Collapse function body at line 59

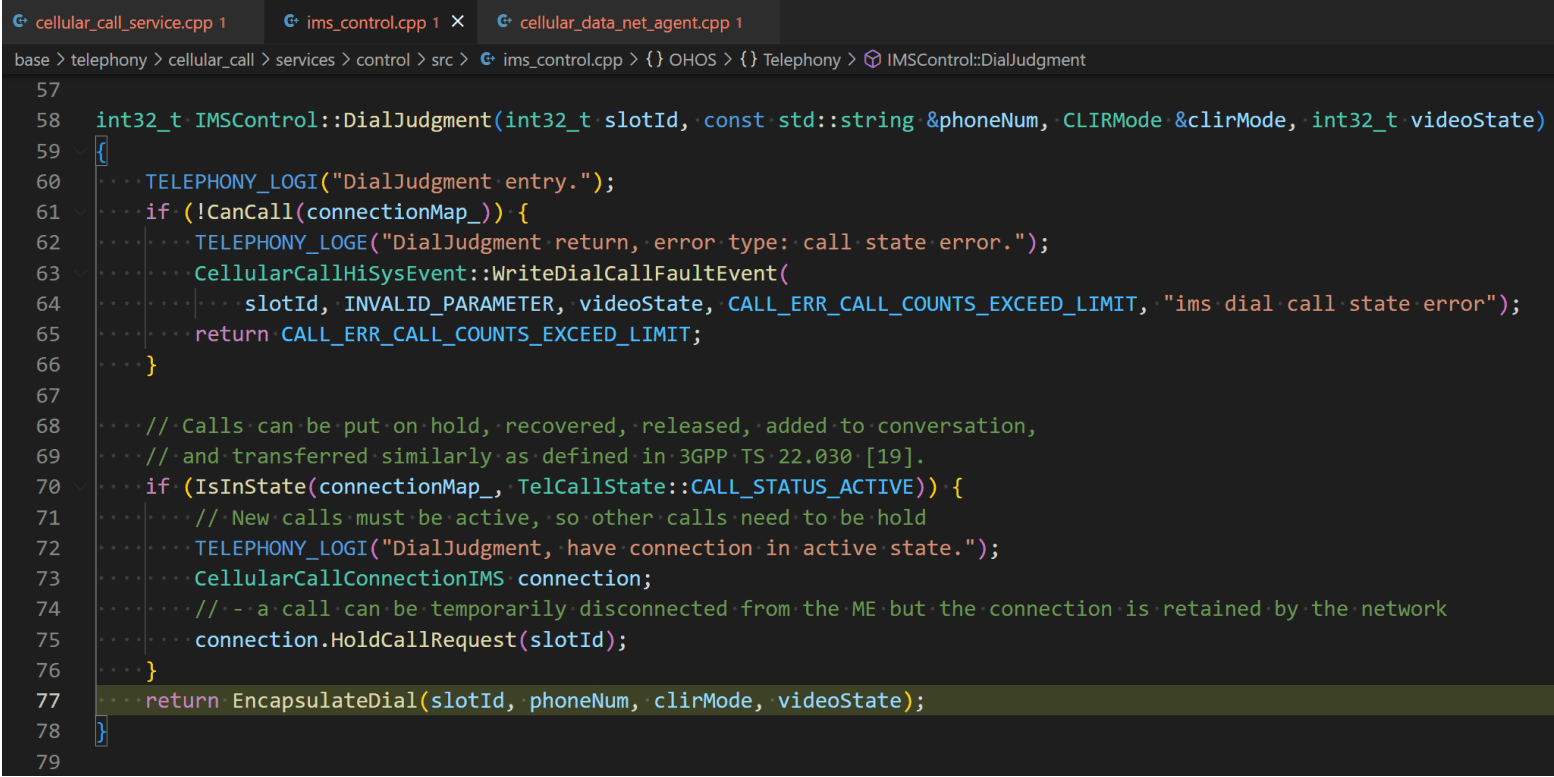pyautogui.click(x=79, y=151)
